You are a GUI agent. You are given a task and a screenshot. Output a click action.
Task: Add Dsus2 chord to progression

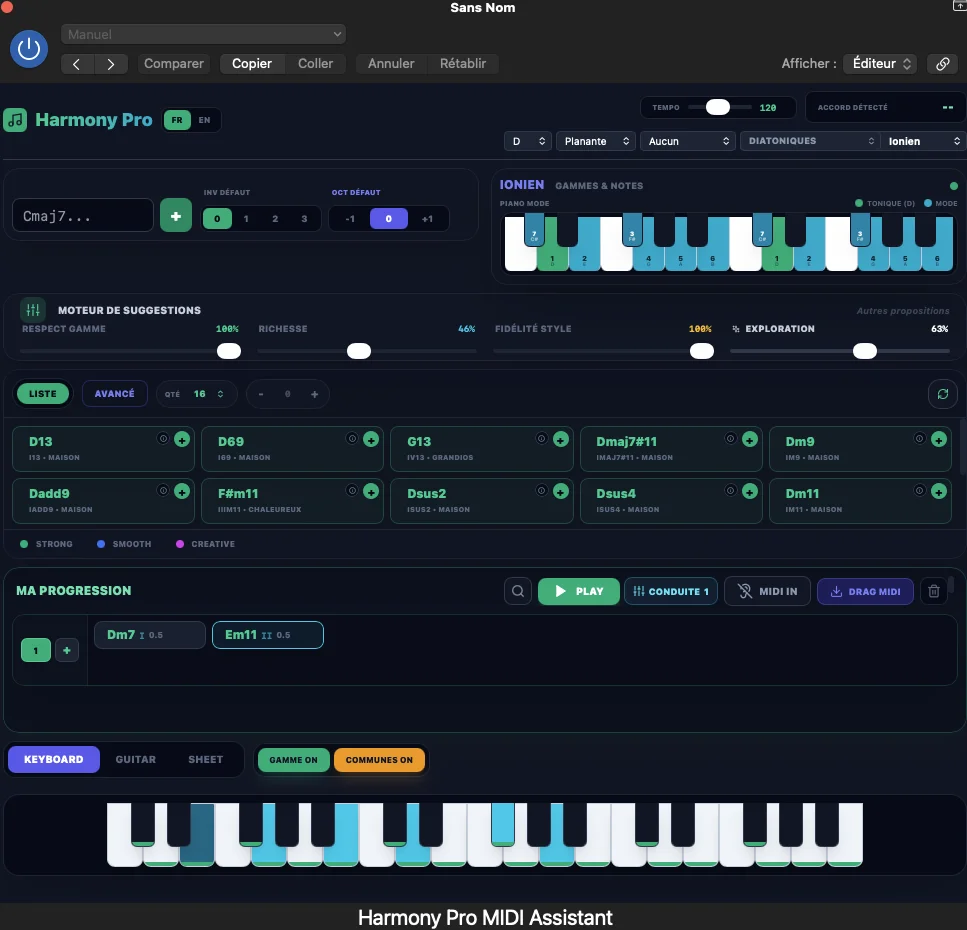coord(561,491)
